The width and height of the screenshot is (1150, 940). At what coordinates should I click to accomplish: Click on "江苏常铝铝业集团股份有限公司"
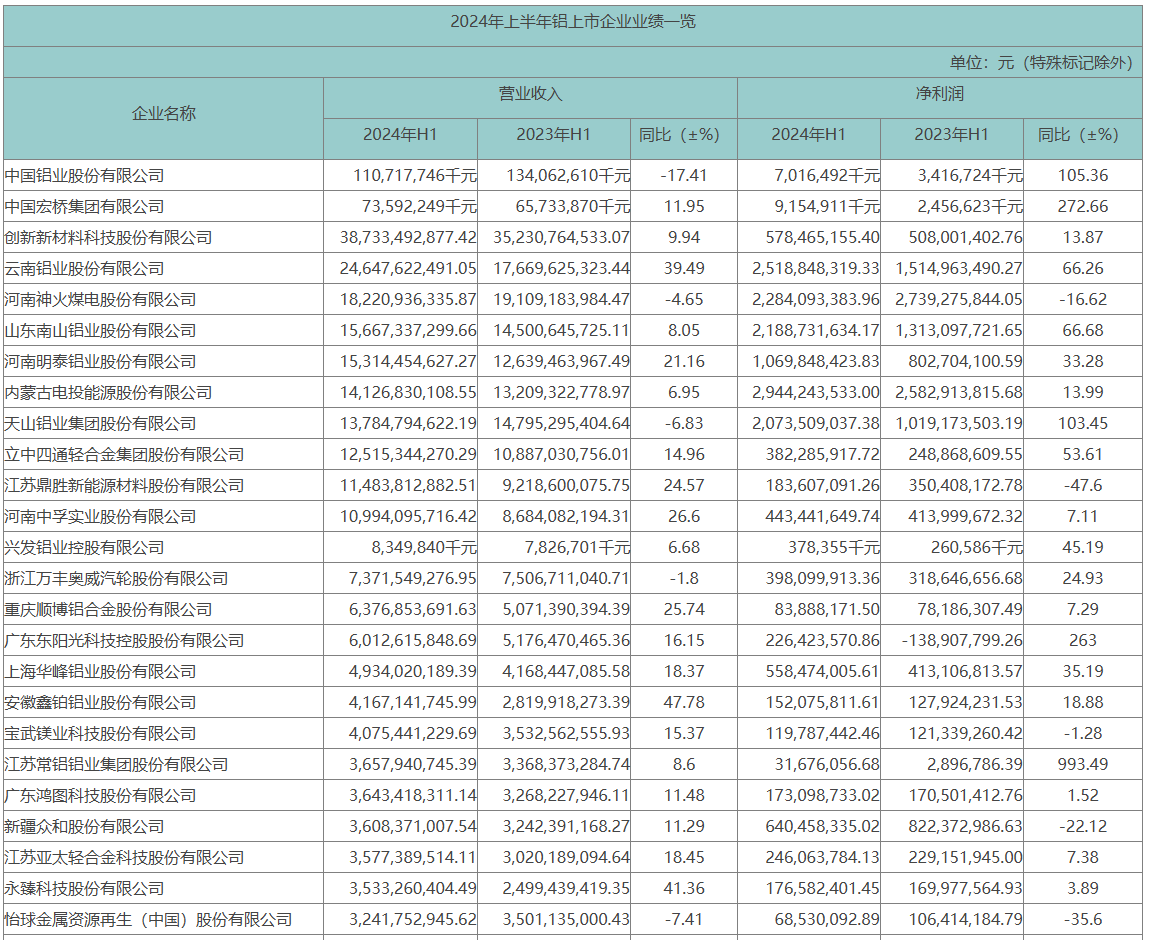click(116, 765)
